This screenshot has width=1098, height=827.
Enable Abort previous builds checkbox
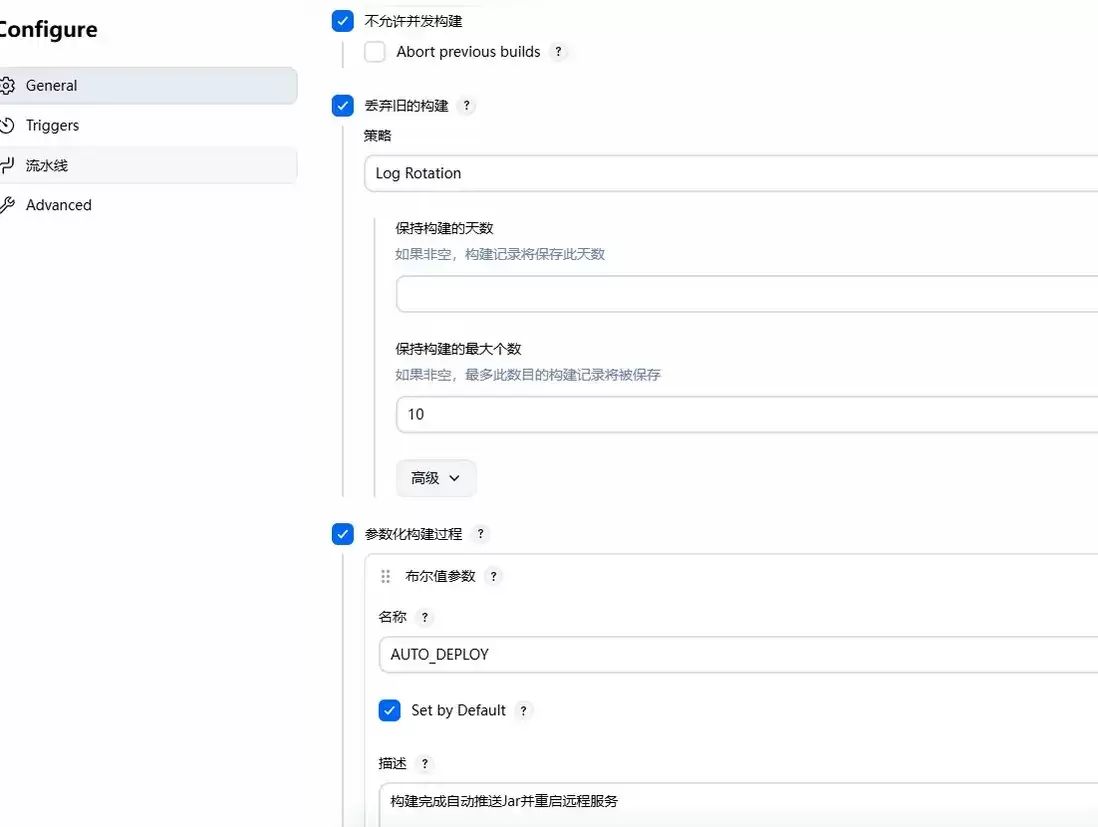click(x=375, y=52)
